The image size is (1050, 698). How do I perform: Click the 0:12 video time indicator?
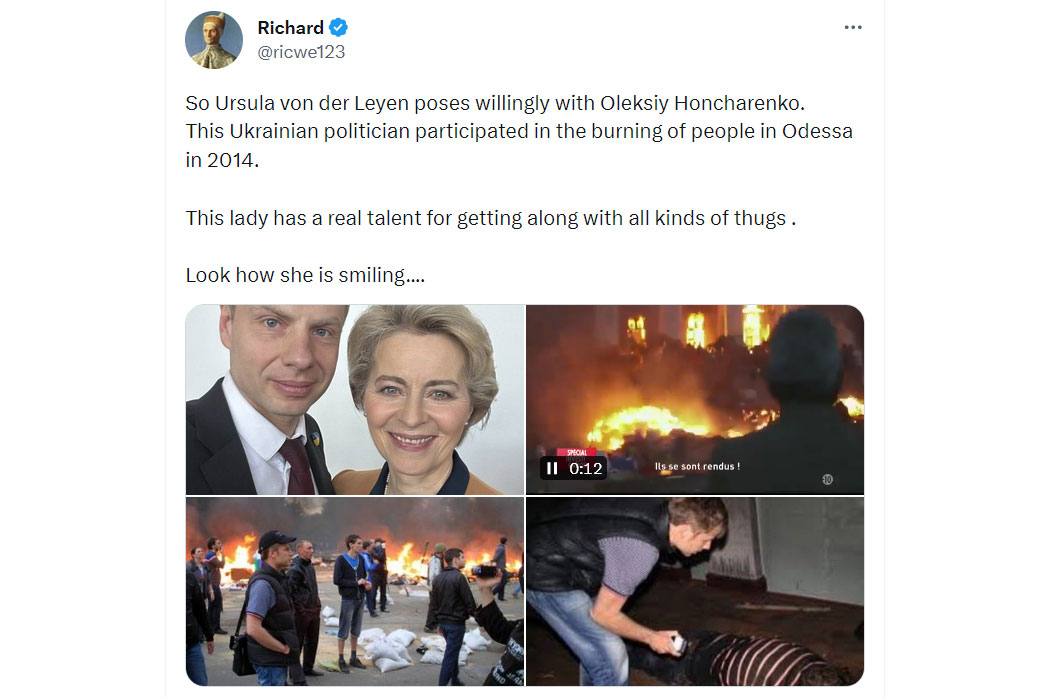pyautogui.click(x=585, y=468)
